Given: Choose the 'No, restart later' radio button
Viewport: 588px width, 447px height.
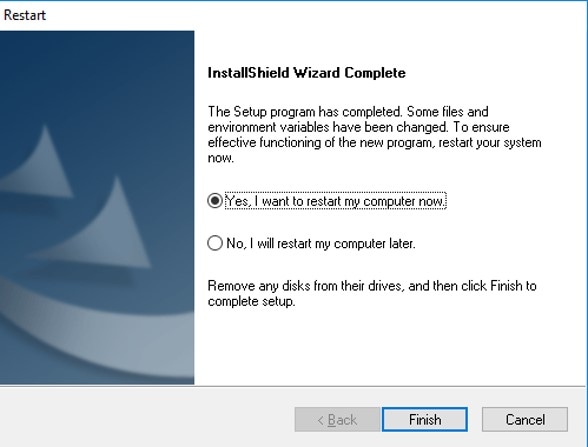Looking at the screenshot, I should point(215,243).
